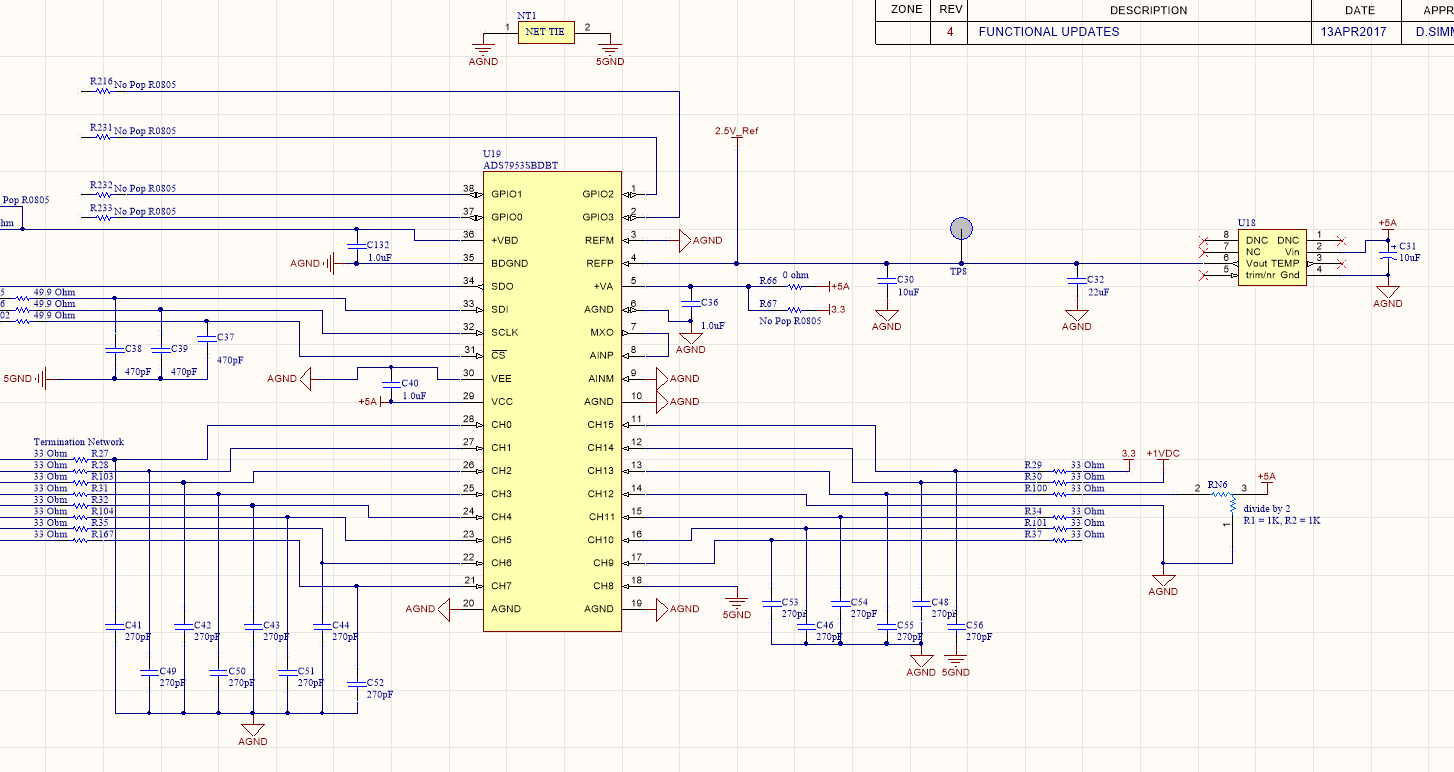Click the R27 resistor designator
The height and width of the screenshot is (772, 1454).
pyautogui.click(x=99, y=453)
